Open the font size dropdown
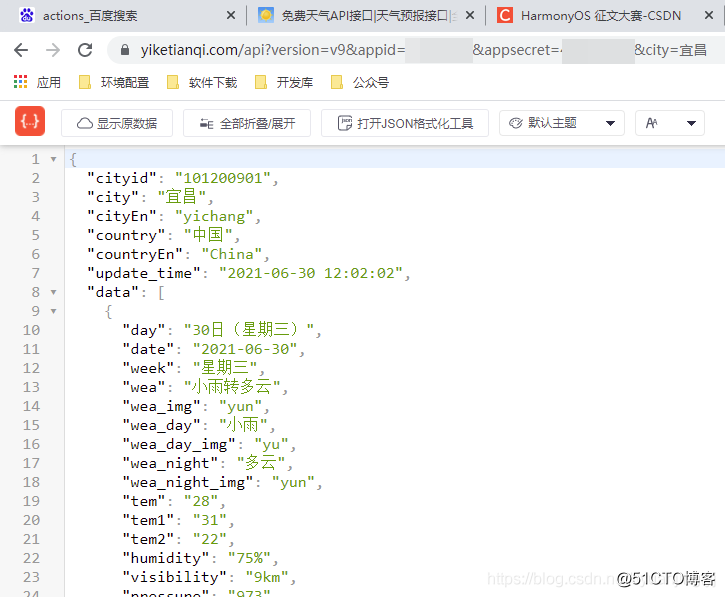Viewport: 725px width, 597px height. click(x=670, y=123)
